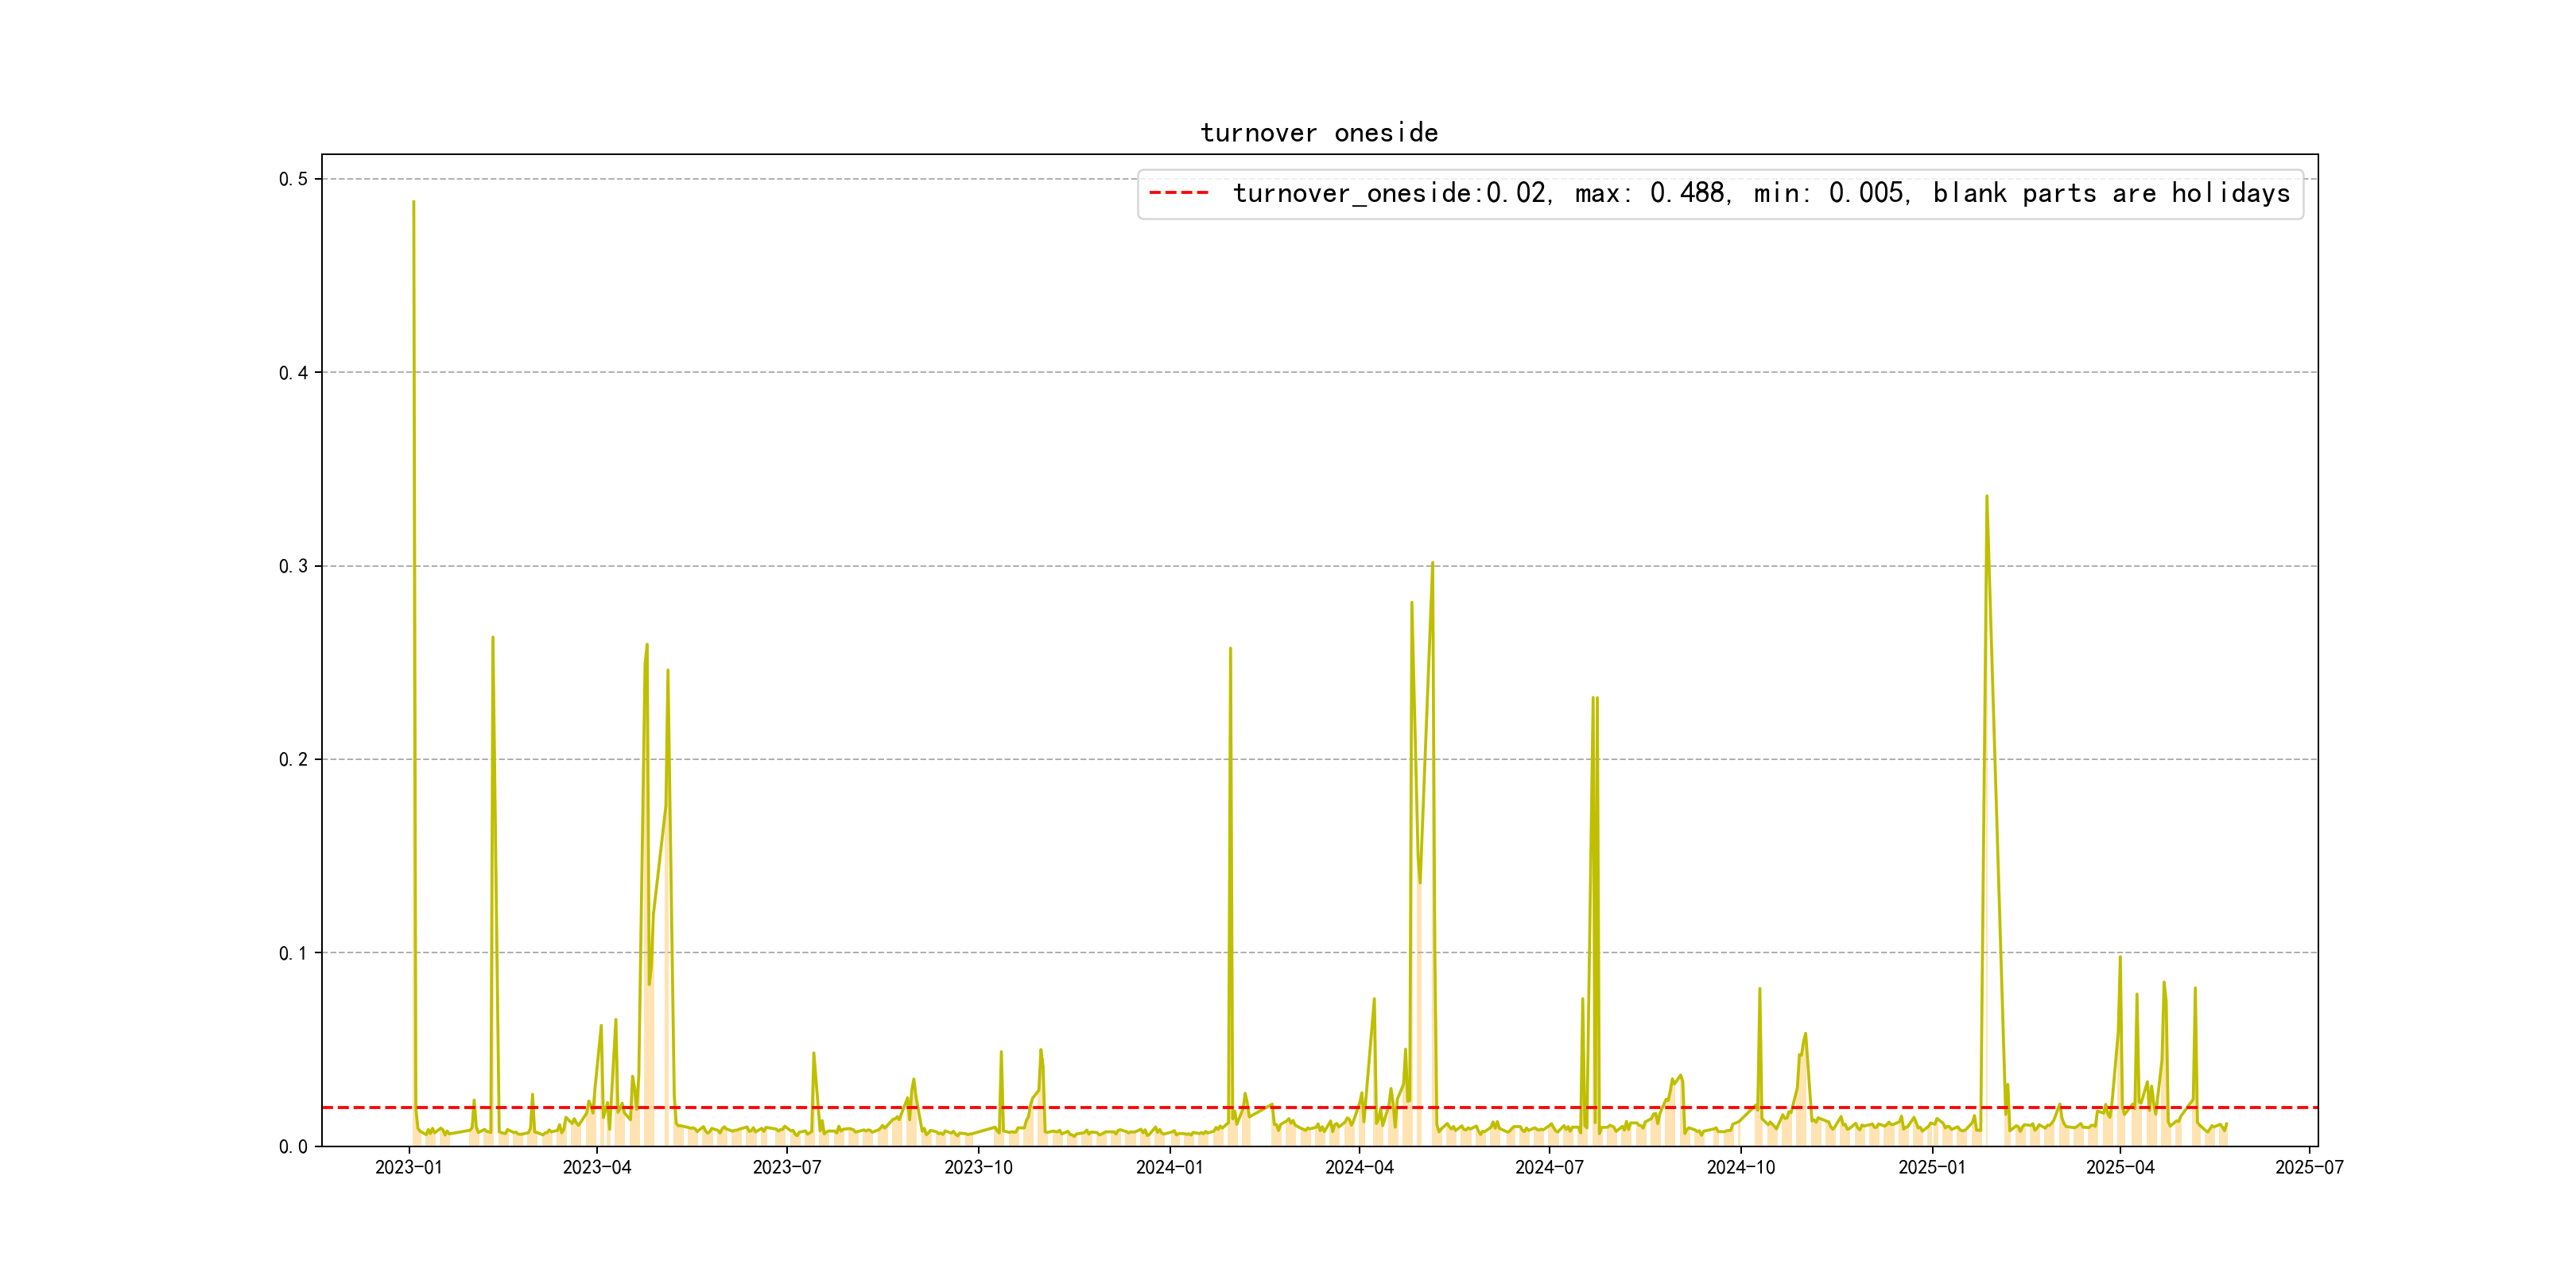Viewport: 2576px width, 1288px height.
Task: Click the 2024-10 x-axis date label
Action: pyautogui.click(x=1741, y=1167)
